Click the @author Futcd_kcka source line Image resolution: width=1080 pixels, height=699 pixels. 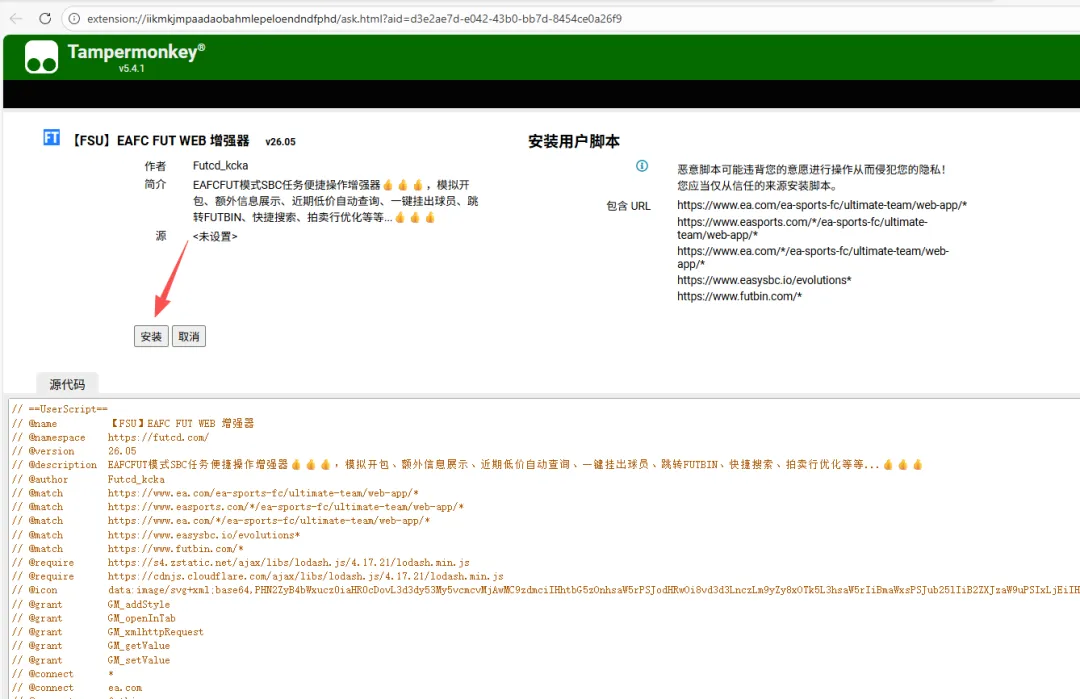coord(88,479)
